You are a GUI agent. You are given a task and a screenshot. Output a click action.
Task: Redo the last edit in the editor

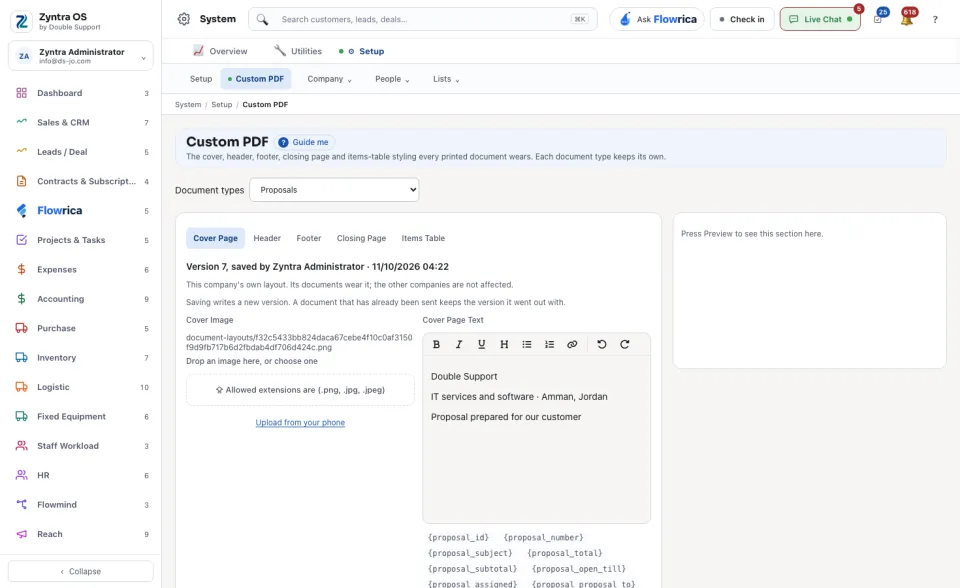[624, 344]
